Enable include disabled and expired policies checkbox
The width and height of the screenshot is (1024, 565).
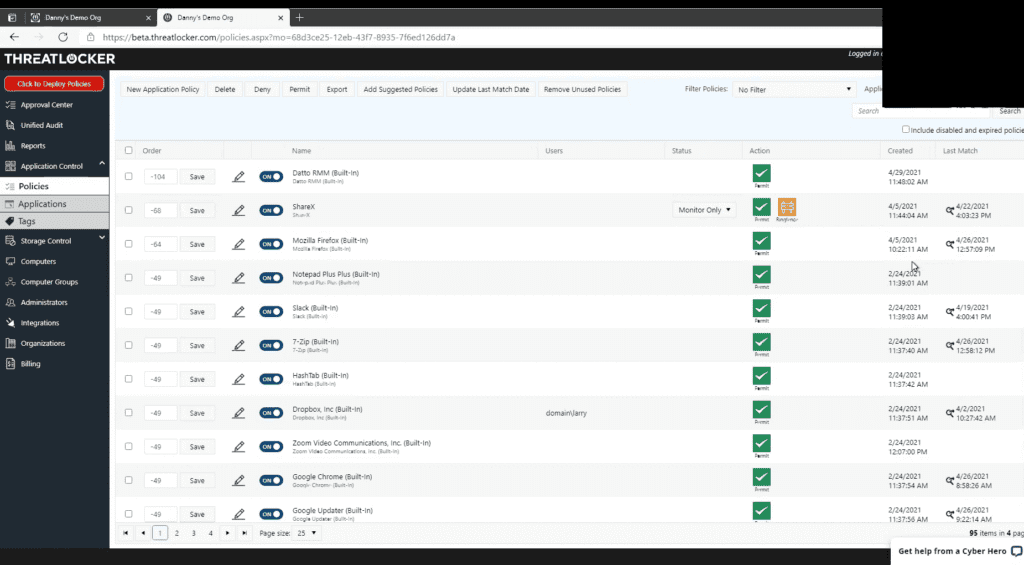pyautogui.click(x=906, y=129)
